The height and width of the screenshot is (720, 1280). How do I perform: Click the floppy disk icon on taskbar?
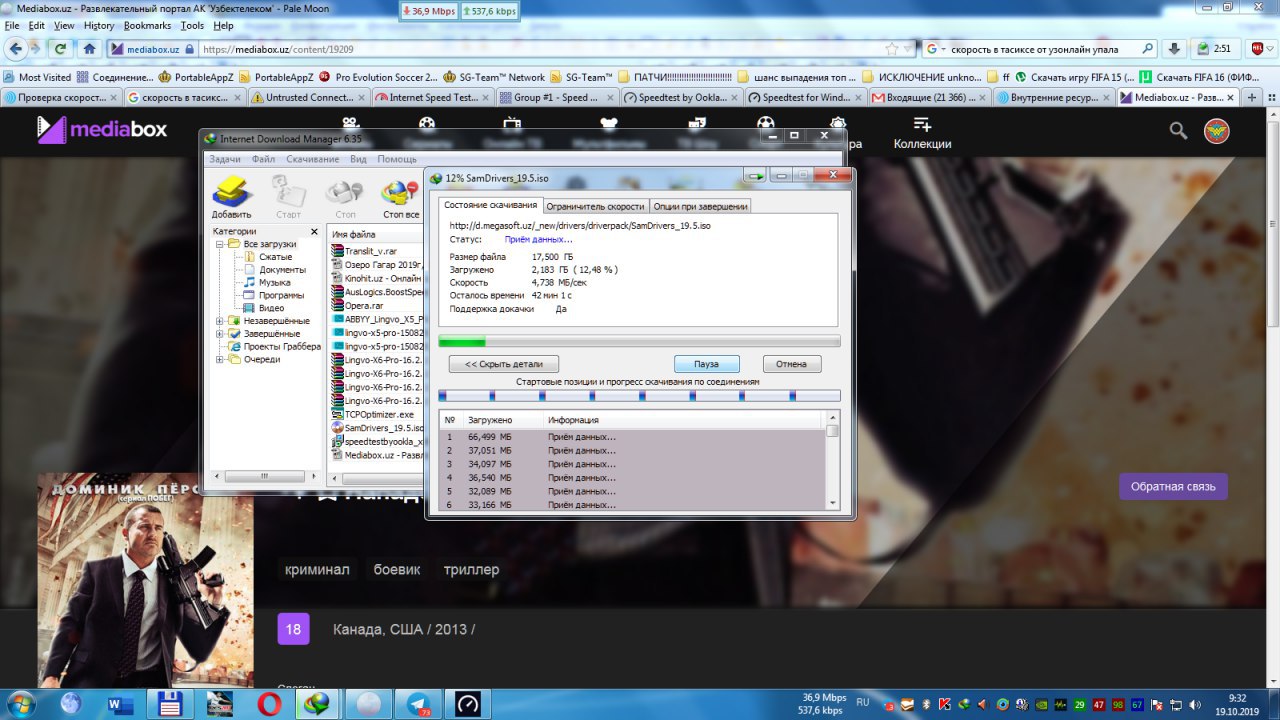pos(170,704)
